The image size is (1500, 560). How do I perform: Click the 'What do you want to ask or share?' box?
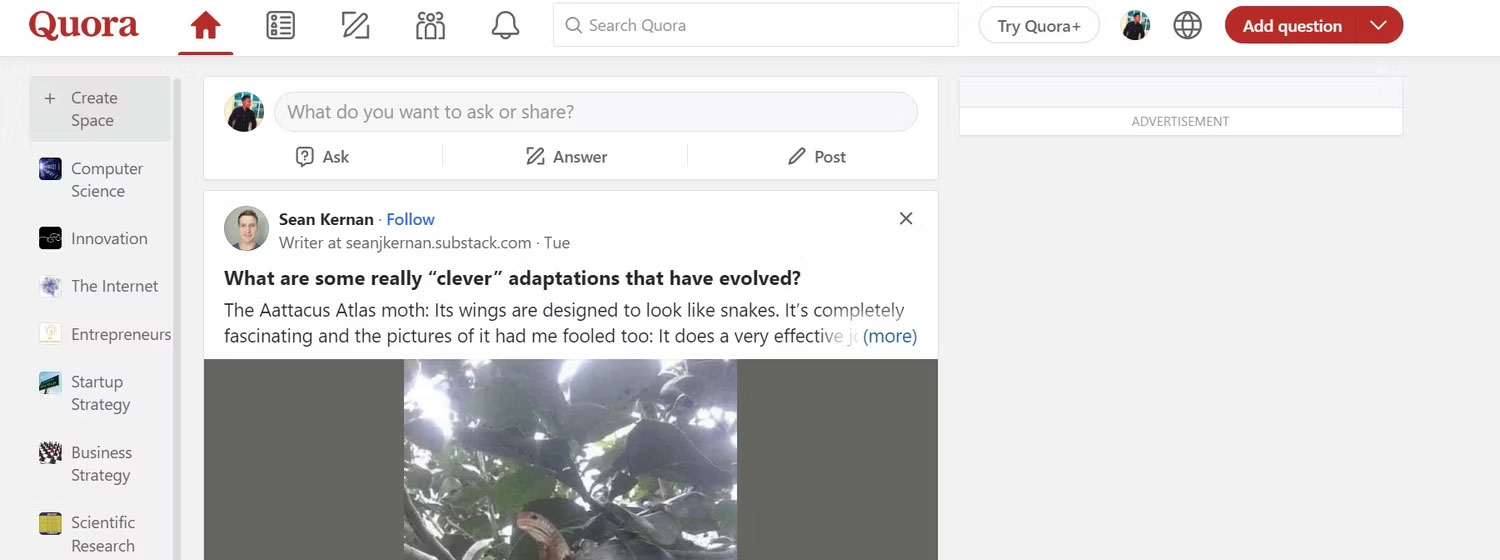point(595,112)
